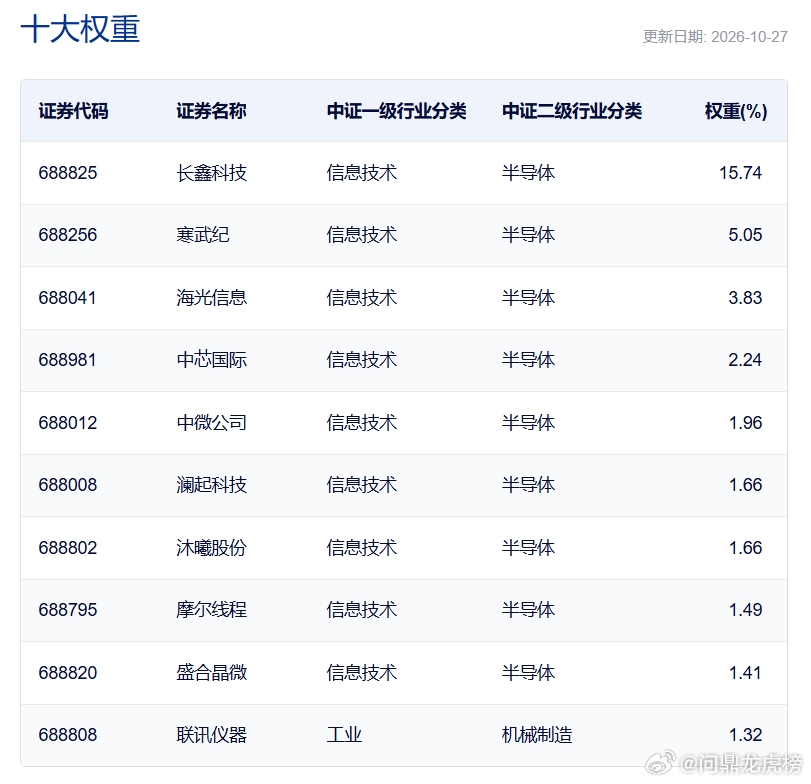Select the name 联讯仪器
This screenshot has width=811, height=784.
click(x=212, y=735)
